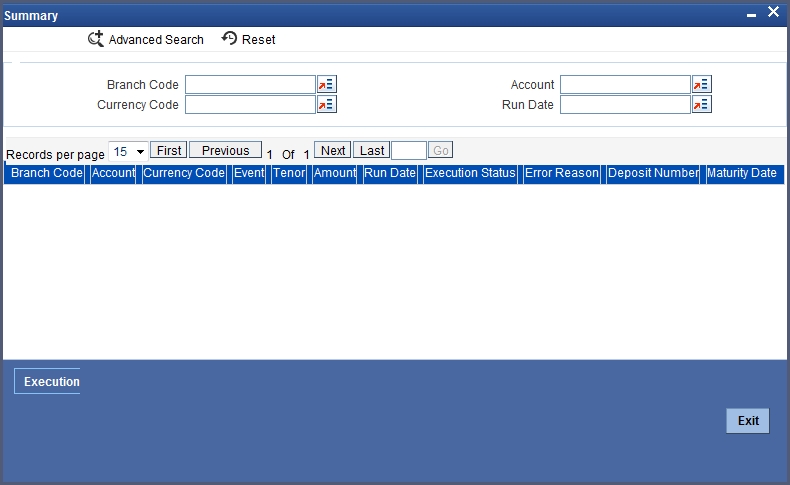Click the Exit button
Image resolution: width=790 pixels, height=485 pixels.
(x=748, y=421)
